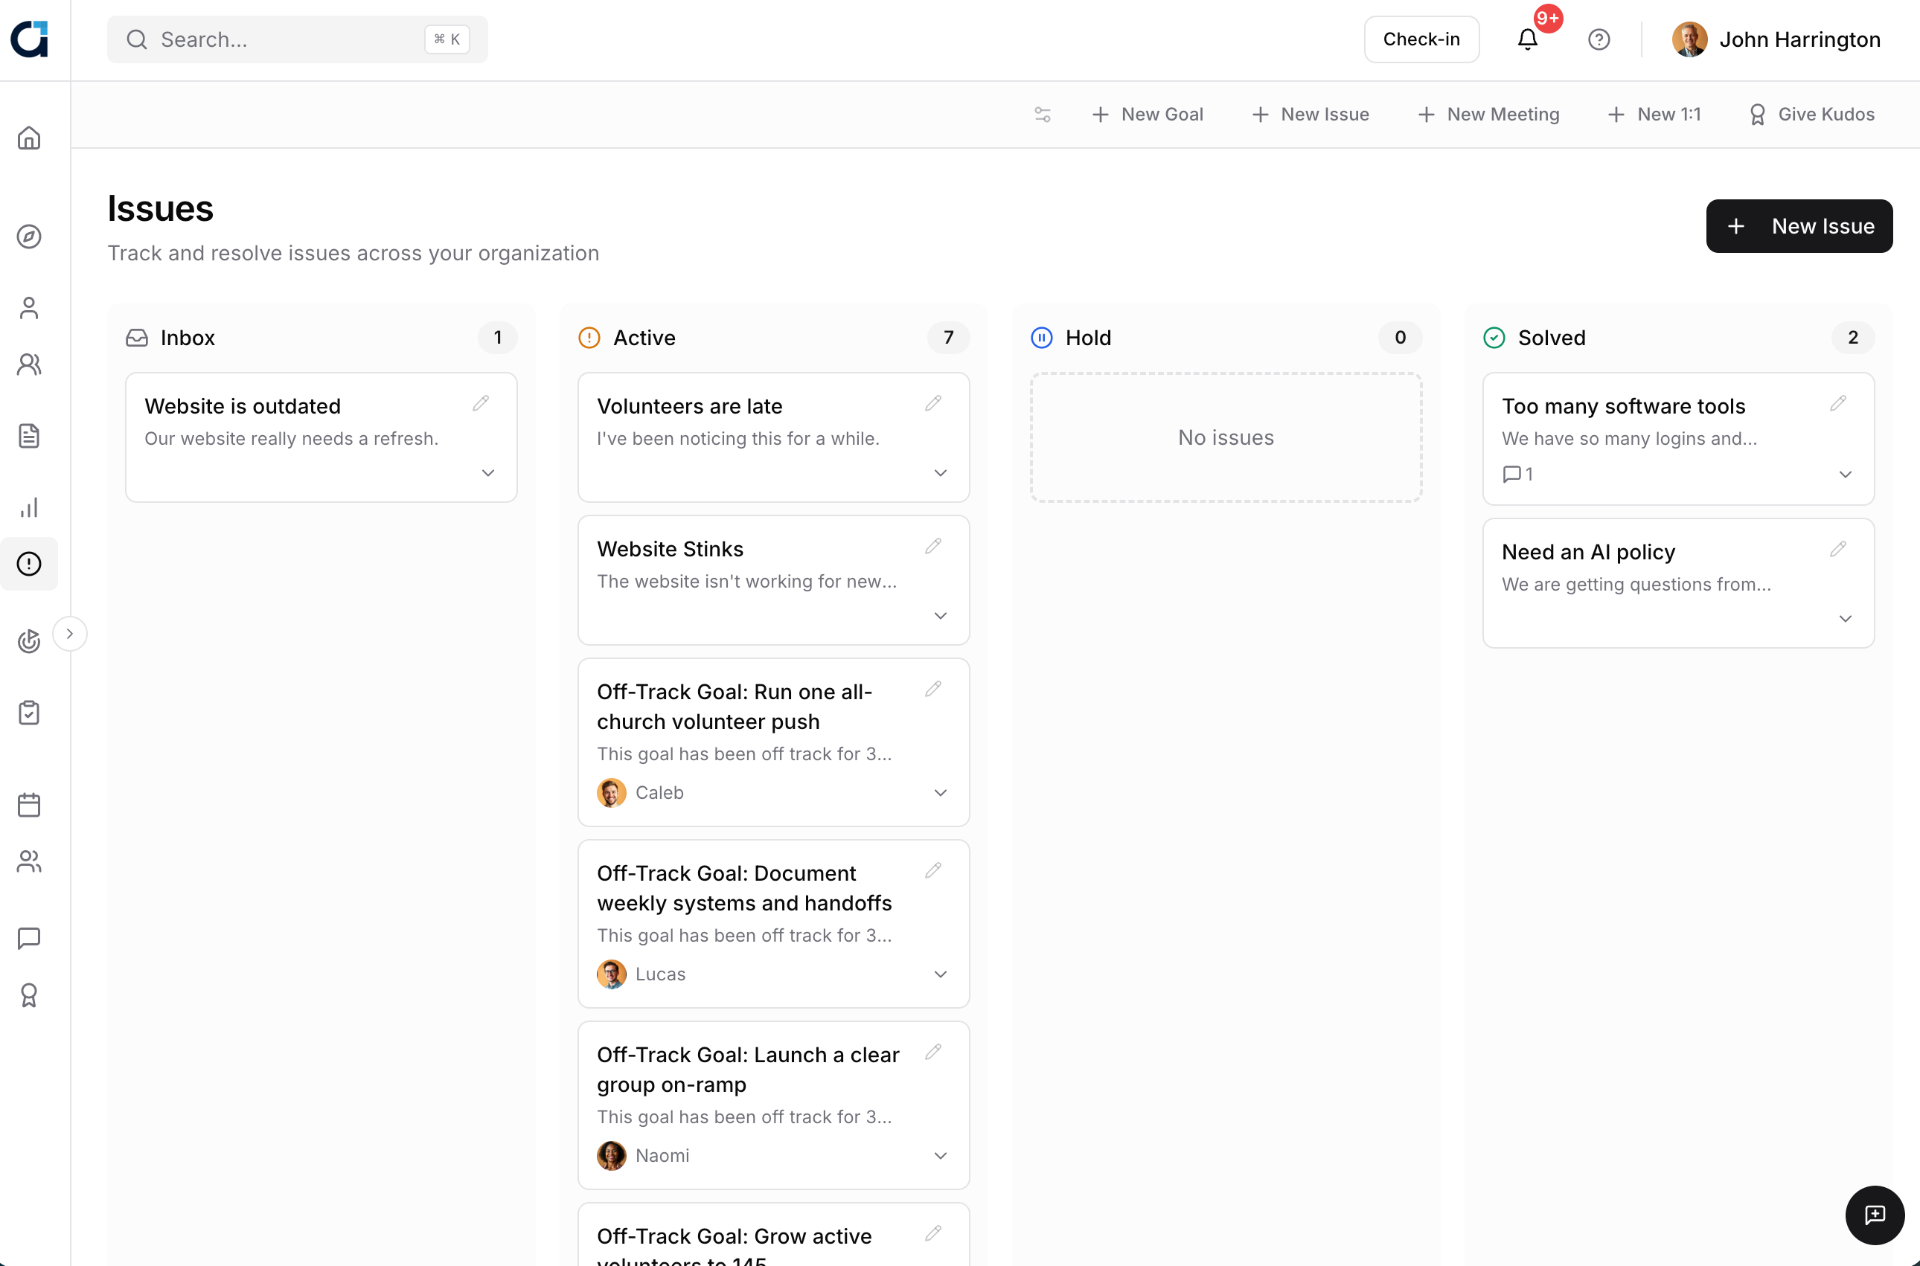The image size is (1920, 1266).
Task: Click the chat bubble icon in sidebar
Action: [29, 938]
